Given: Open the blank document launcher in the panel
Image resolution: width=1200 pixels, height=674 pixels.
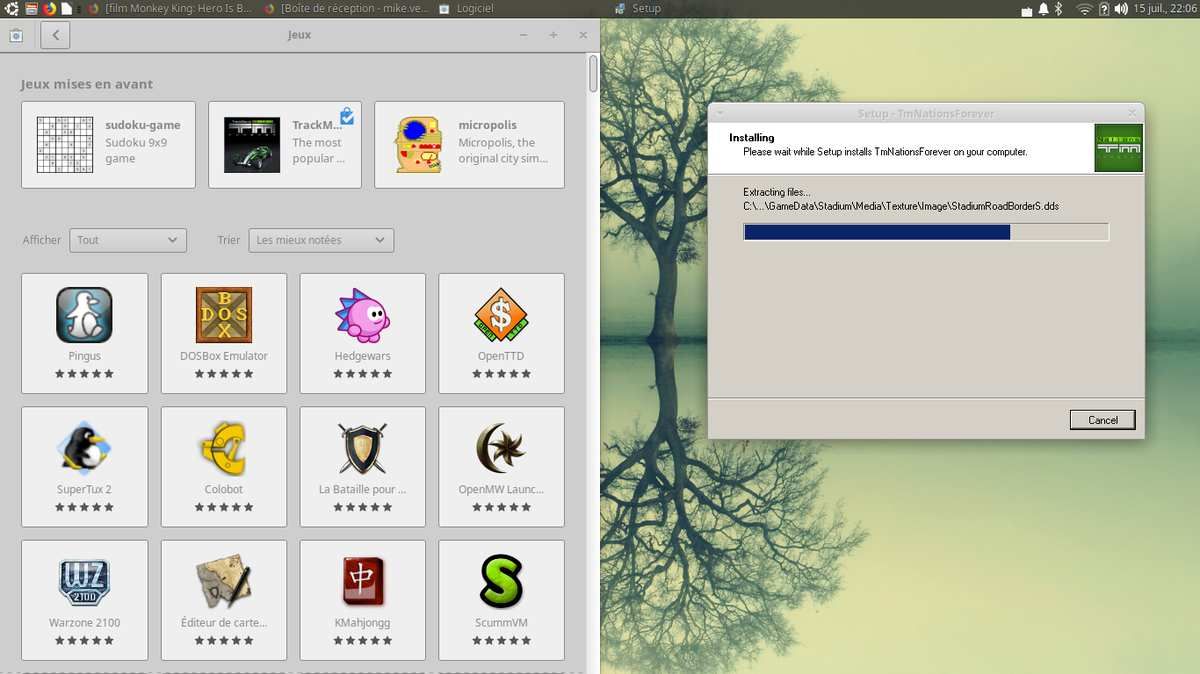Looking at the screenshot, I should pos(69,8).
